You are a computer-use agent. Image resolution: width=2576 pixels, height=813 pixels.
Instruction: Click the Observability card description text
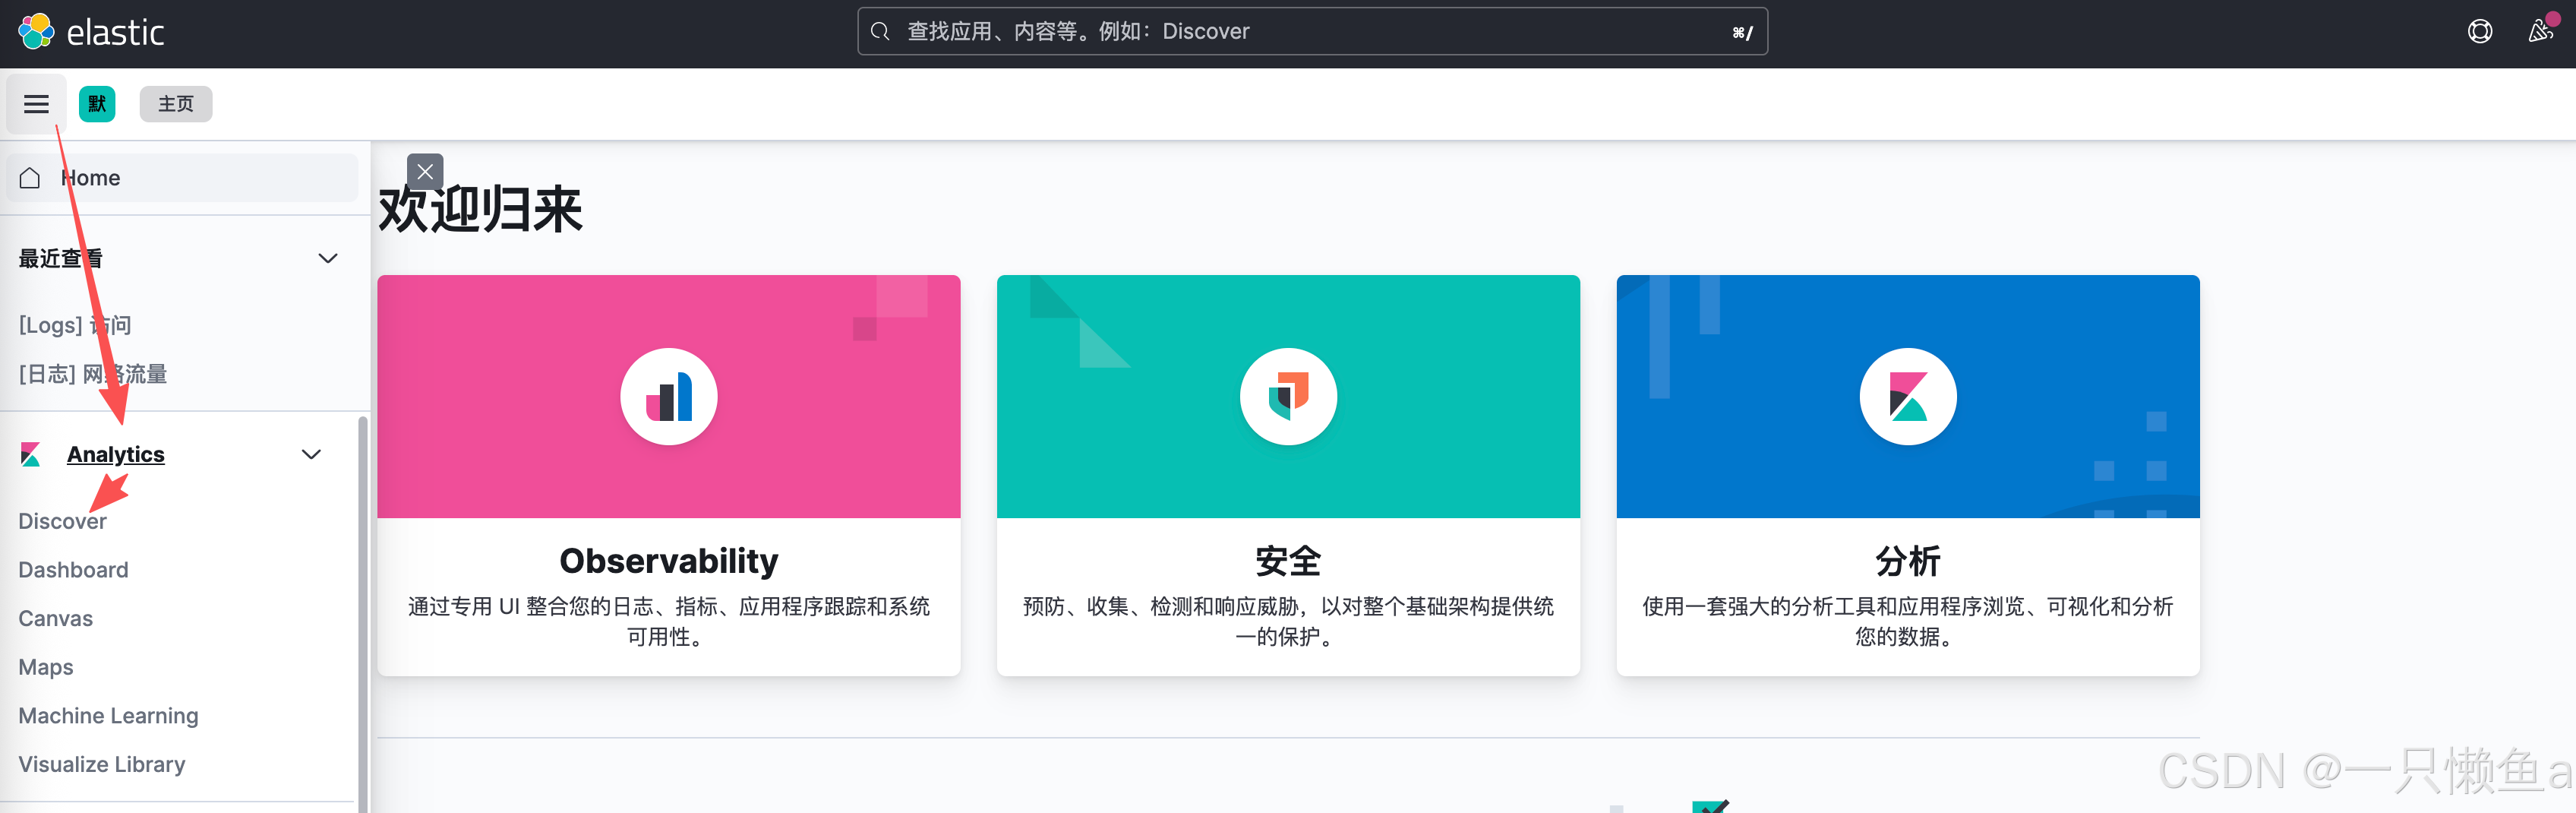click(669, 622)
